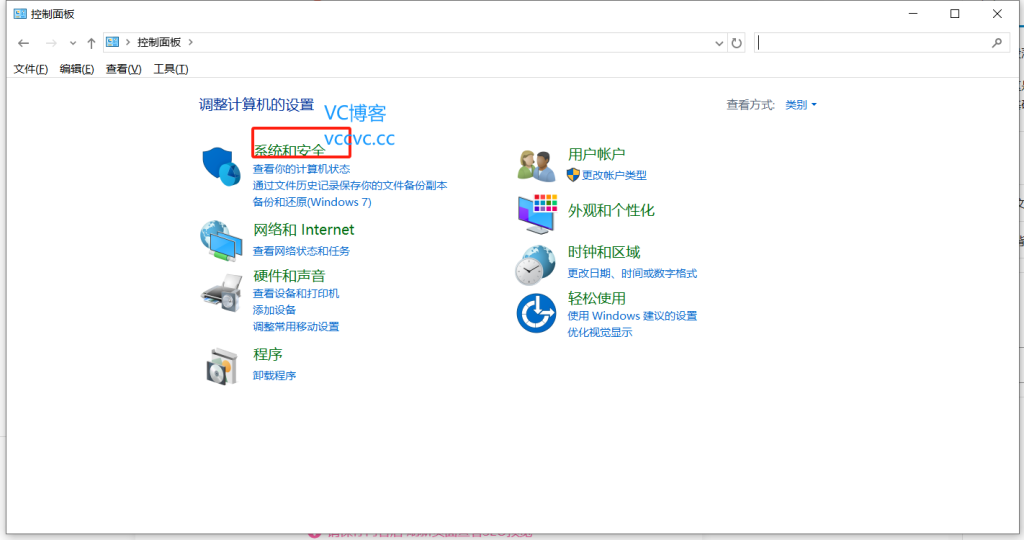Viewport: 1024px width, 540px height.
Task: Click the 用户帐户 people icon
Action: pos(536,165)
